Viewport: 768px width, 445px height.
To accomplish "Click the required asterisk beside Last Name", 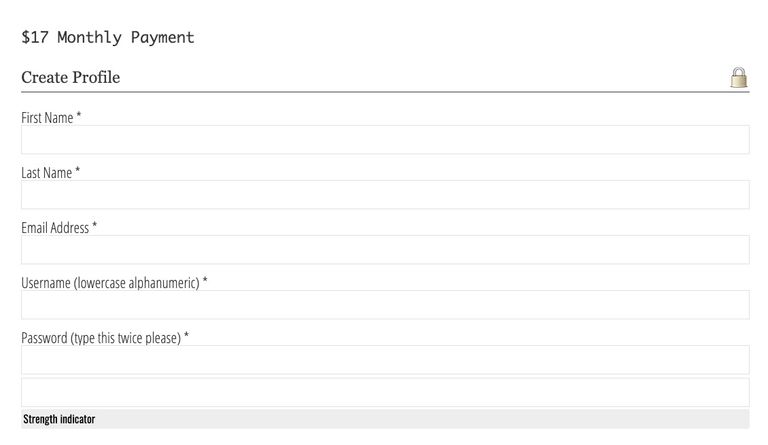I will (78, 172).
